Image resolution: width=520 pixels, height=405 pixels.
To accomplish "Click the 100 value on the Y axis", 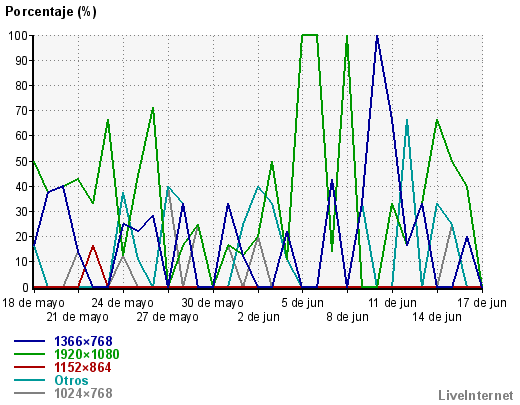I will tap(18, 35).
